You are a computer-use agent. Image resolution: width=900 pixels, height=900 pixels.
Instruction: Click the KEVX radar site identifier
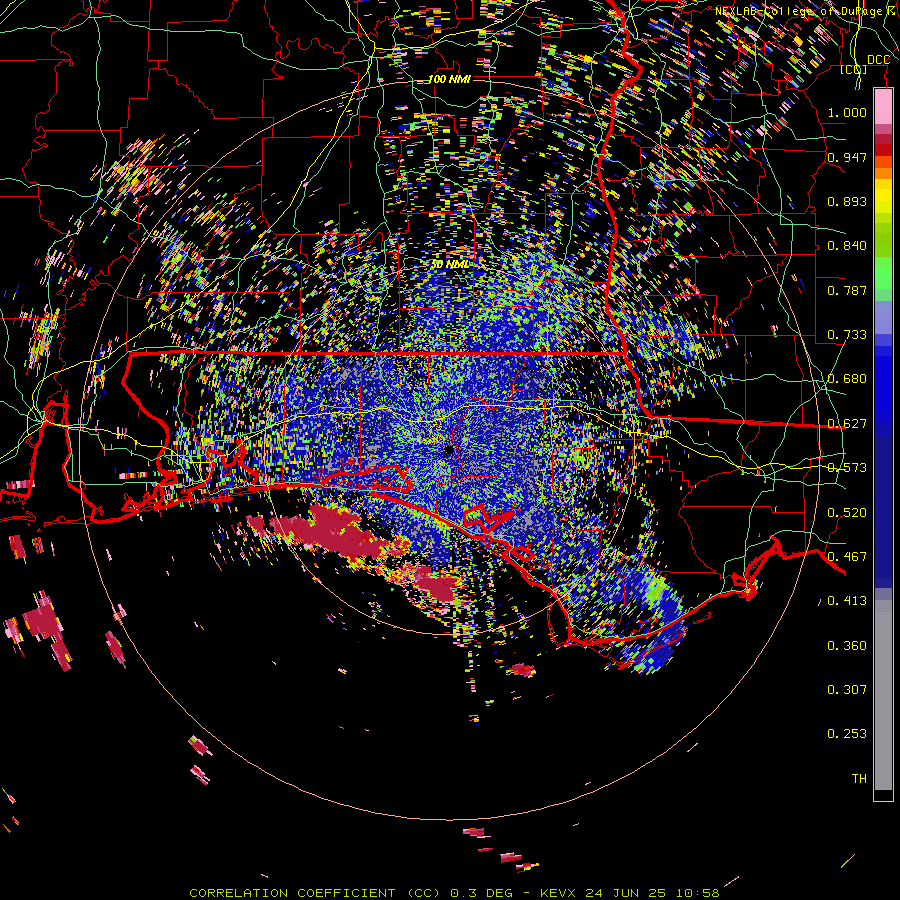click(x=557, y=893)
